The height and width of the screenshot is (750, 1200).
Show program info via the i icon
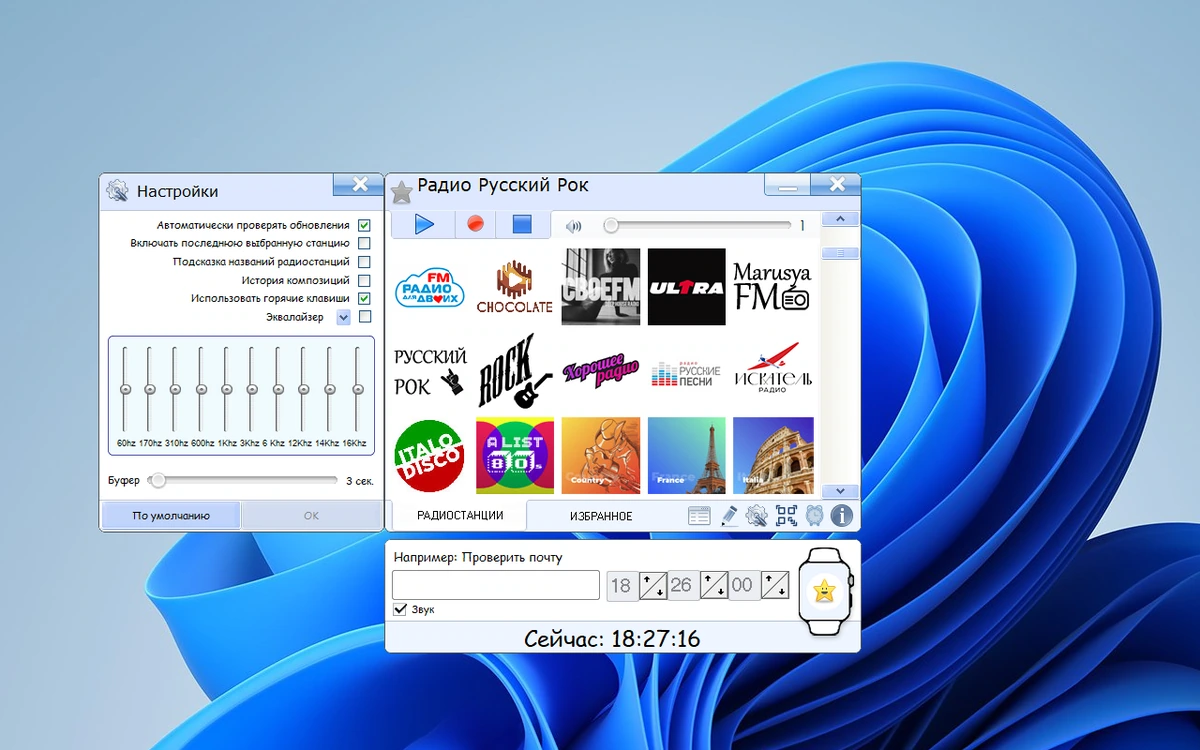843,516
